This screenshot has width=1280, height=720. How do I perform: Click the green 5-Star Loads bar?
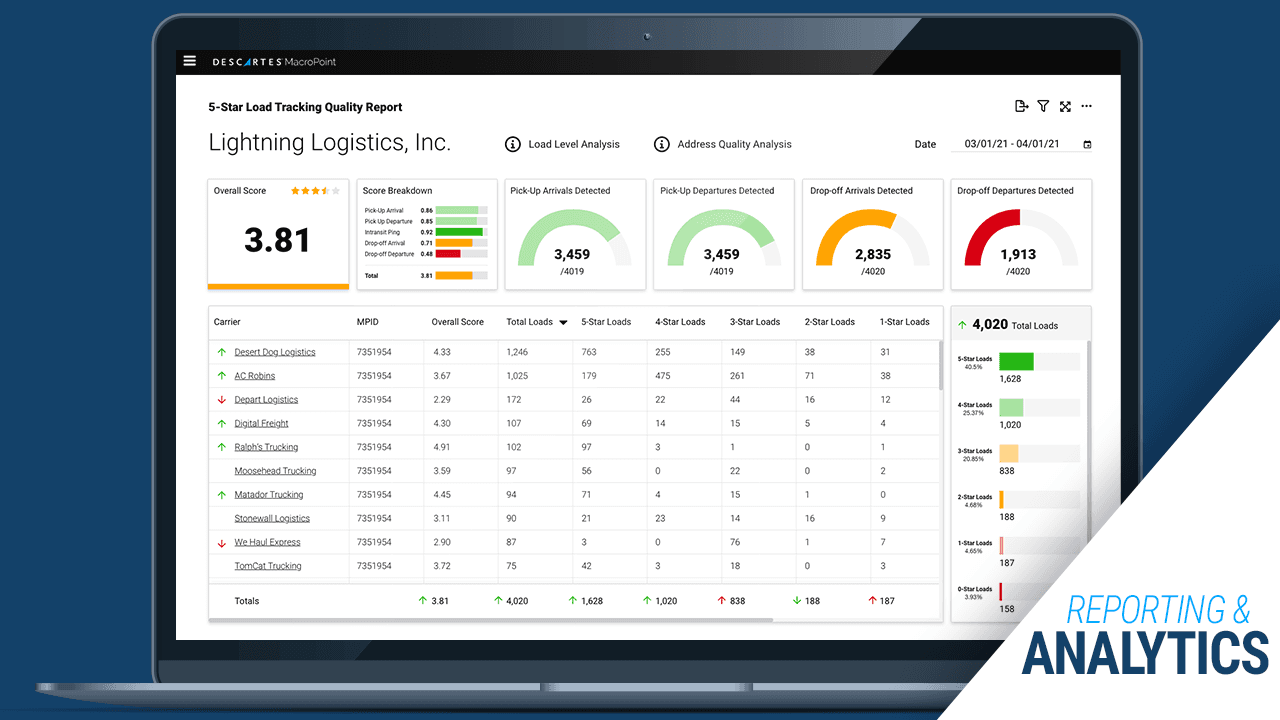click(1016, 362)
